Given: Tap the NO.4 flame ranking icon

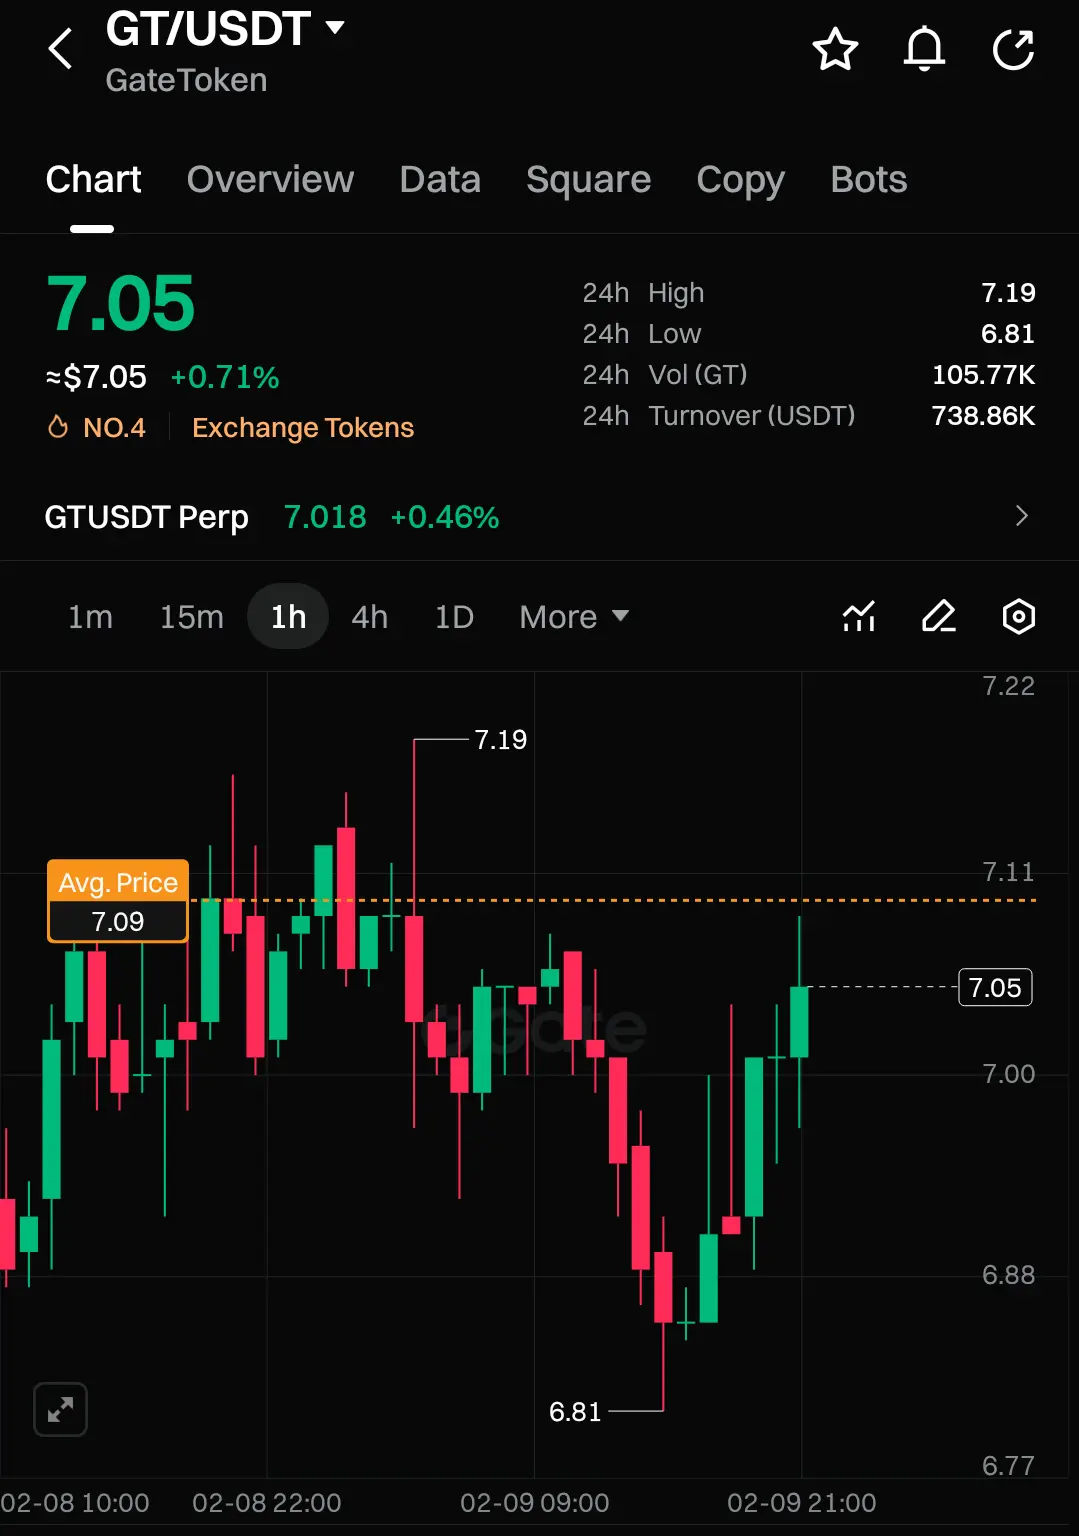Looking at the screenshot, I should [58, 427].
